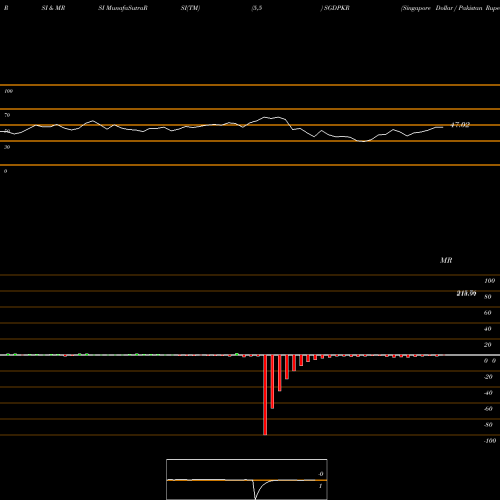
Task: Click the 'MR' panel title
Action: pos(446,260)
